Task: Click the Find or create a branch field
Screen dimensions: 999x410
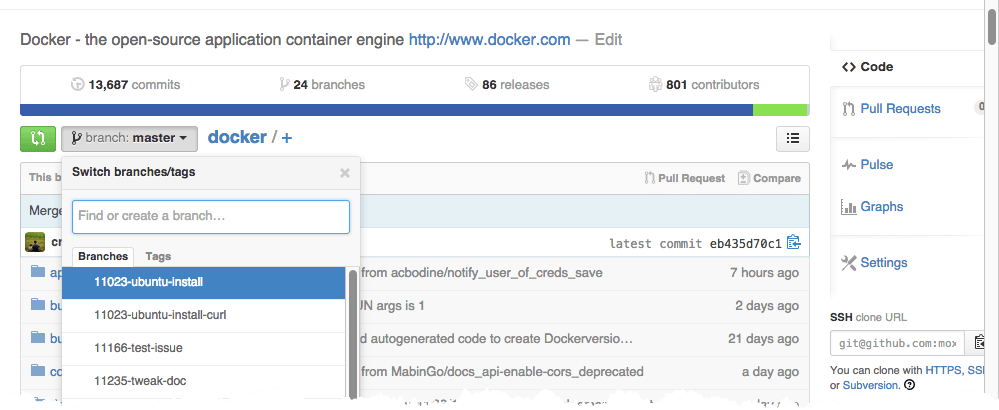Action: coord(210,216)
